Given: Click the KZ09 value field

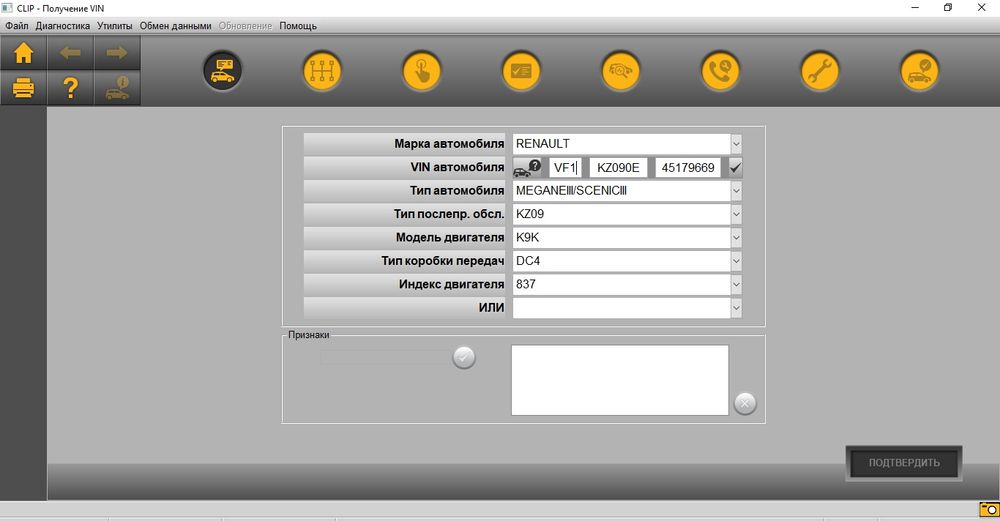Looking at the screenshot, I should pyautogui.click(x=621, y=214).
